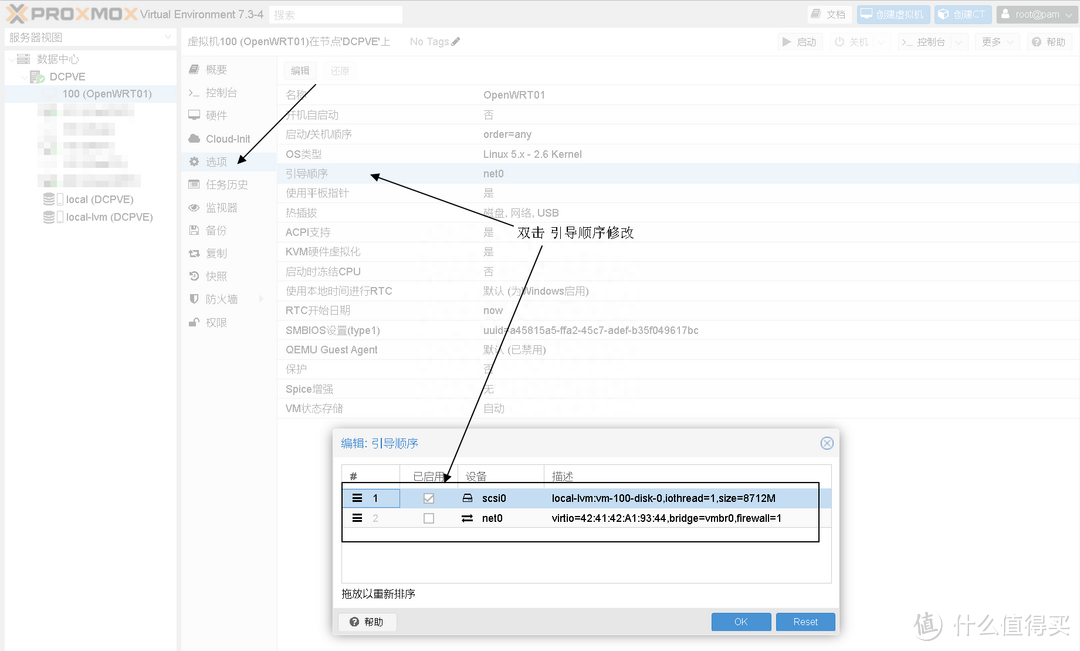Click the monitor icon beside 硬件

pyautogui.click(x=194, y=115)
